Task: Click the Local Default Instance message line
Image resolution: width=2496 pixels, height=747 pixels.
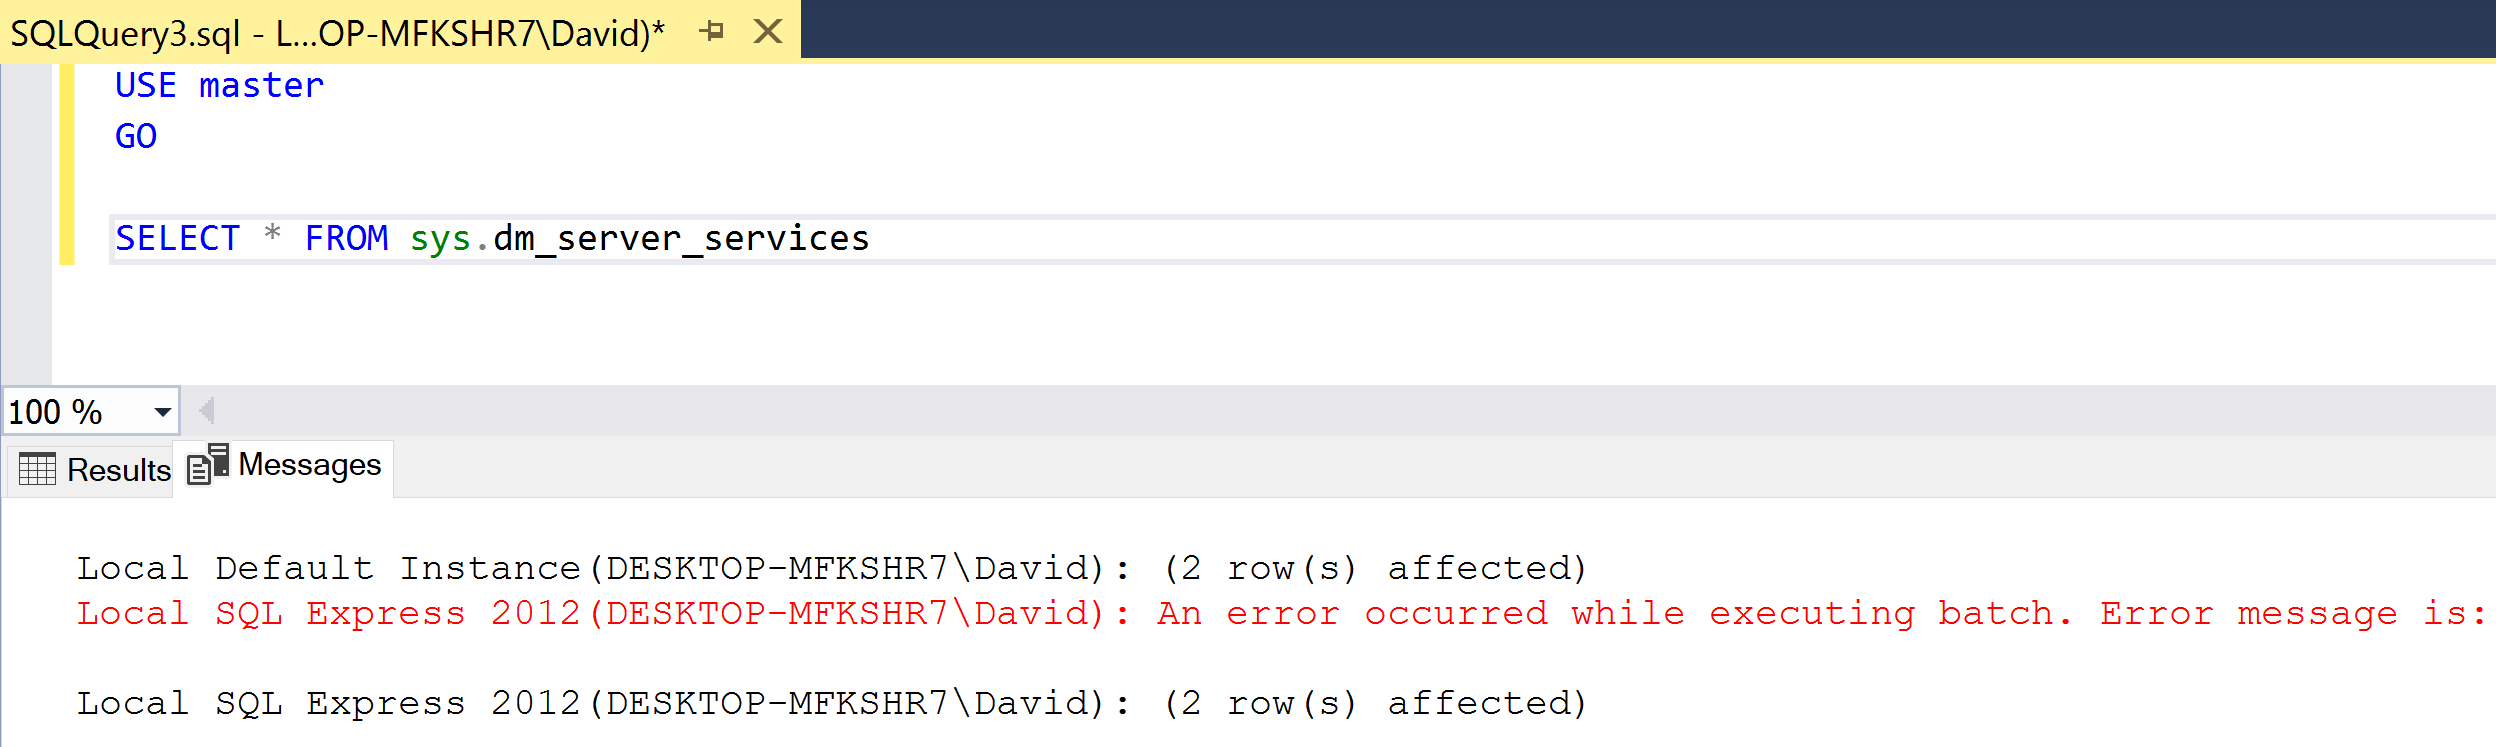Action: tap(830, 568)
